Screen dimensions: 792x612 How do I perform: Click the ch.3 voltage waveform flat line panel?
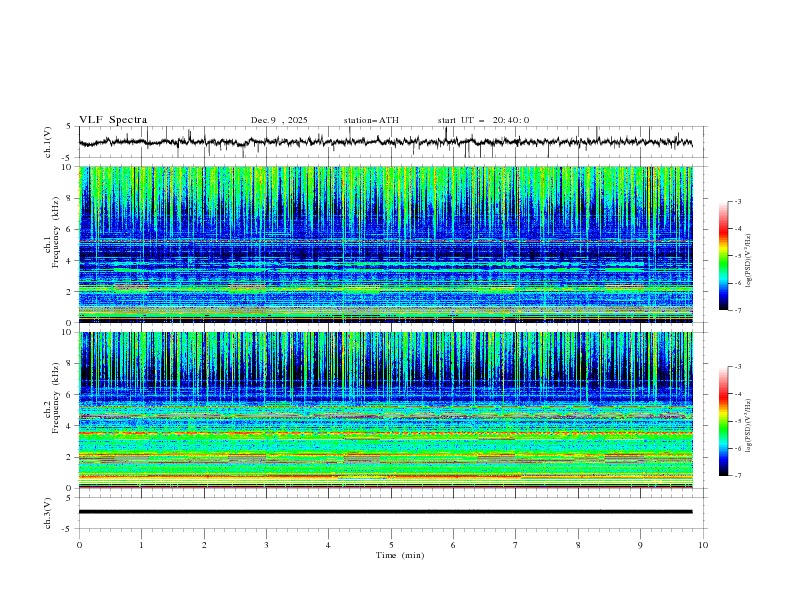click(391, 512)
